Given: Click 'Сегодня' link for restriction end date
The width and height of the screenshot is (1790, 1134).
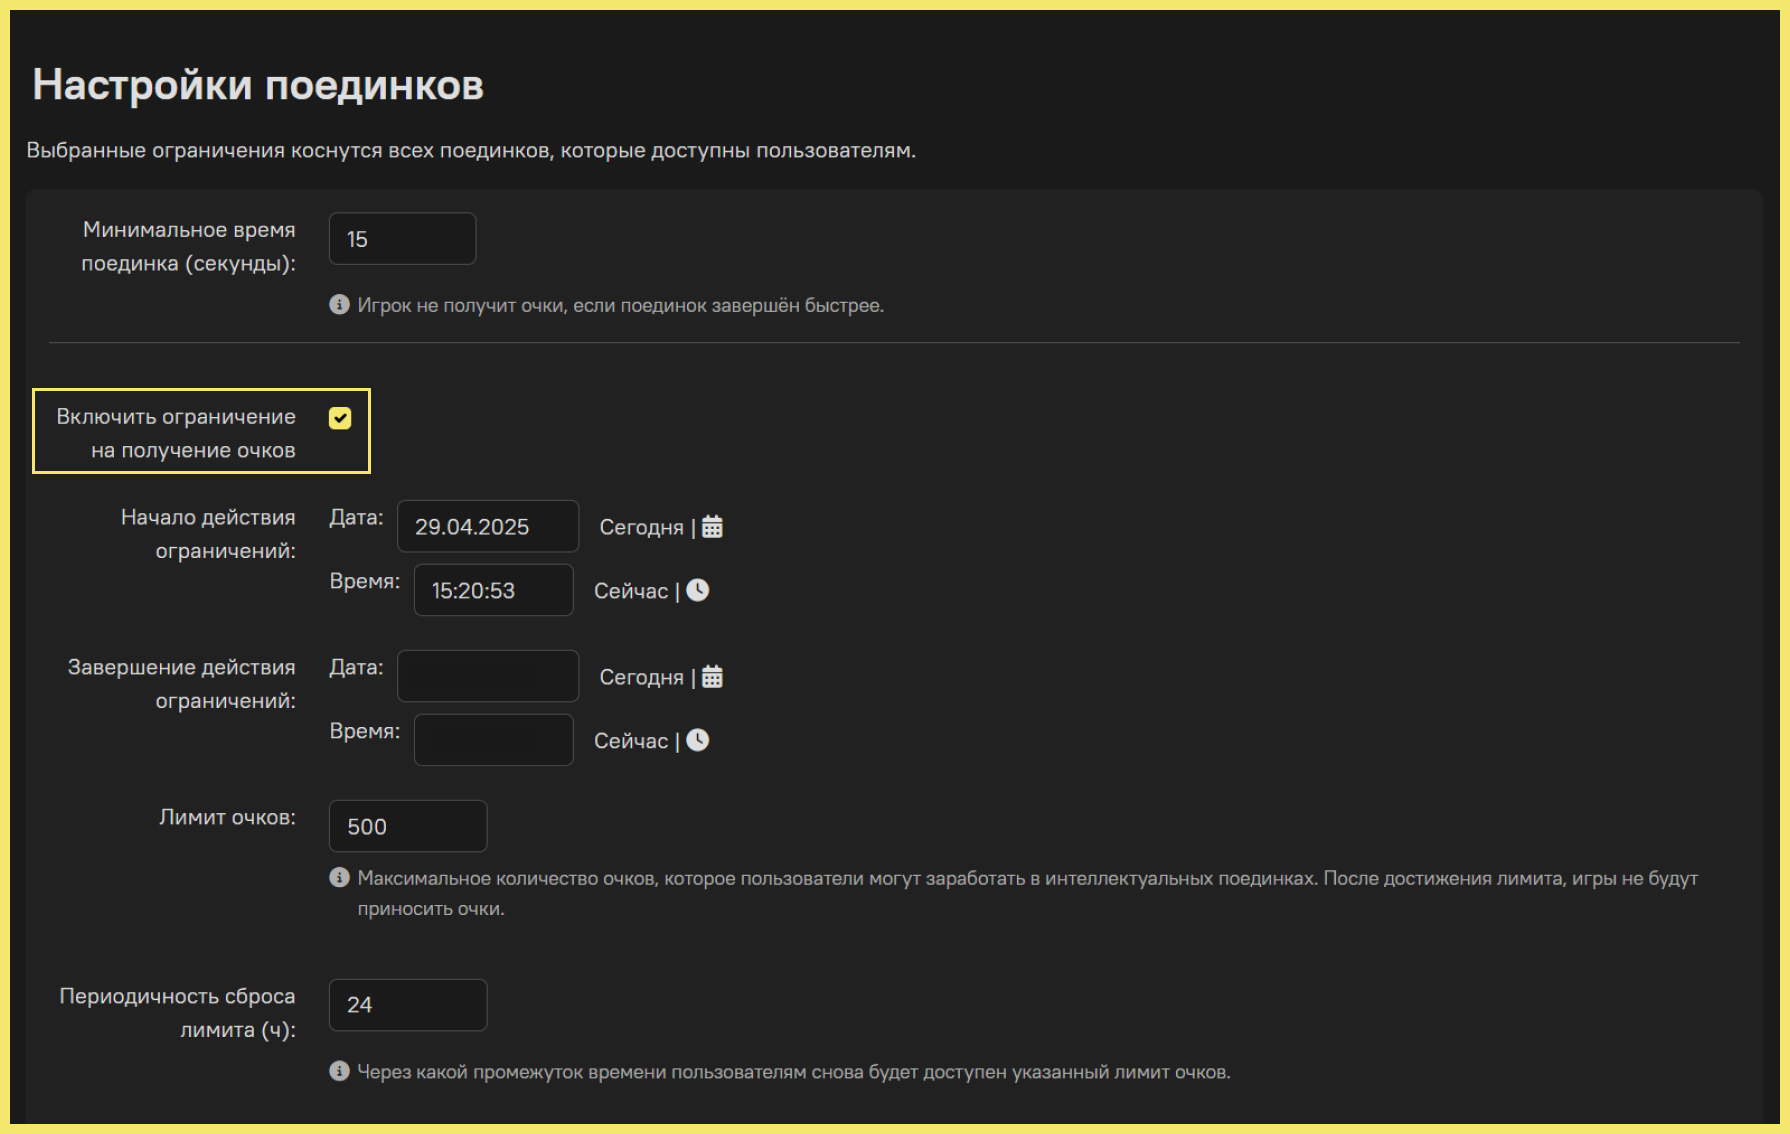Looking at the screenshot, I should pos(641,677).
